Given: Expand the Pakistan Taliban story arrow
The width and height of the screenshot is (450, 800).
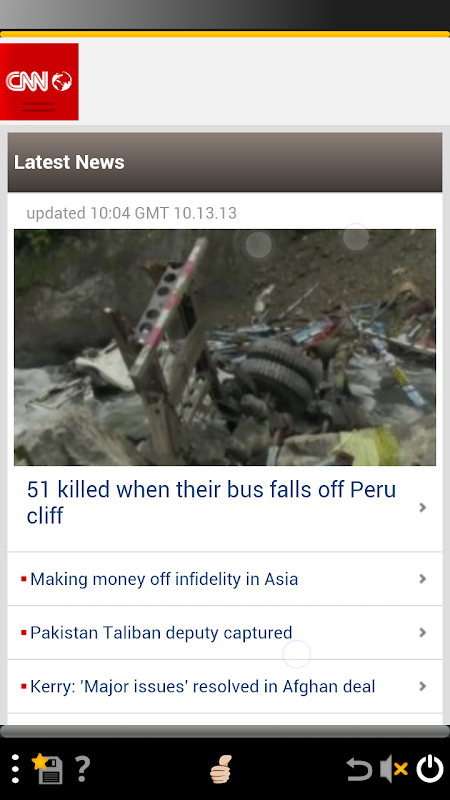Looking at the screenshot, I should coord(422,632).
